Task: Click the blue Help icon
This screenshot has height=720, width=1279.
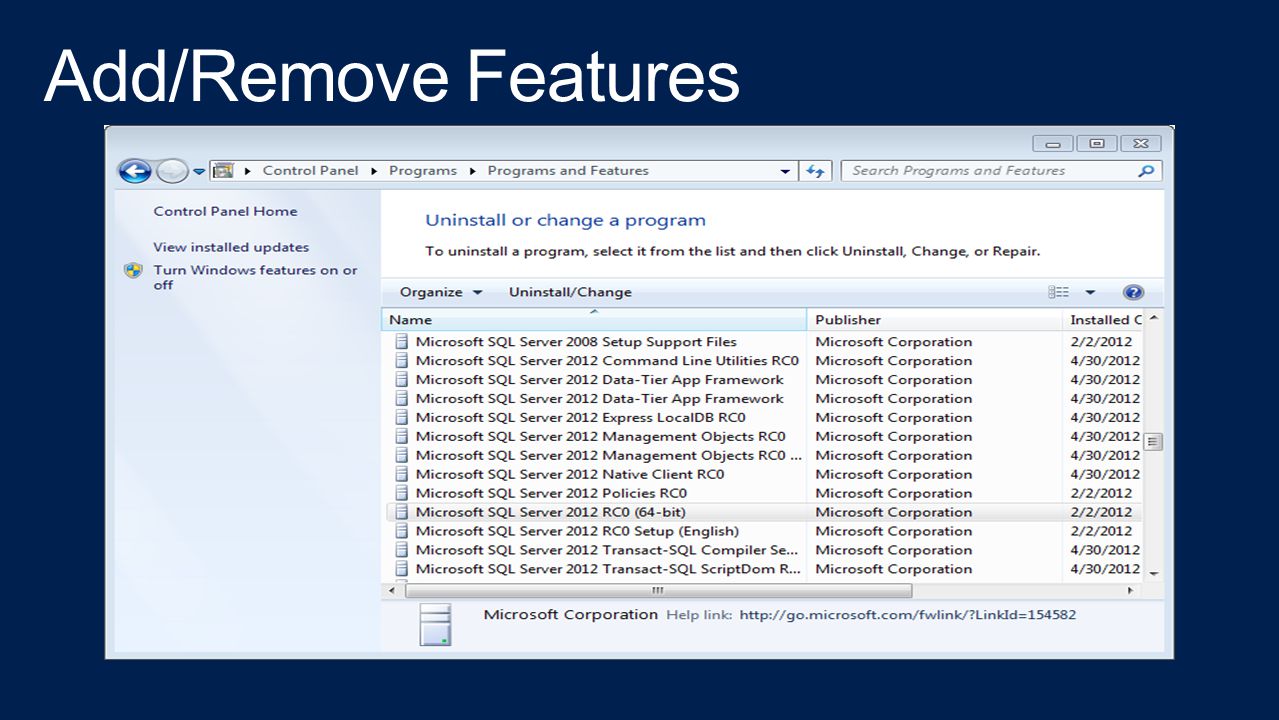Action: tap(1133, 292)
